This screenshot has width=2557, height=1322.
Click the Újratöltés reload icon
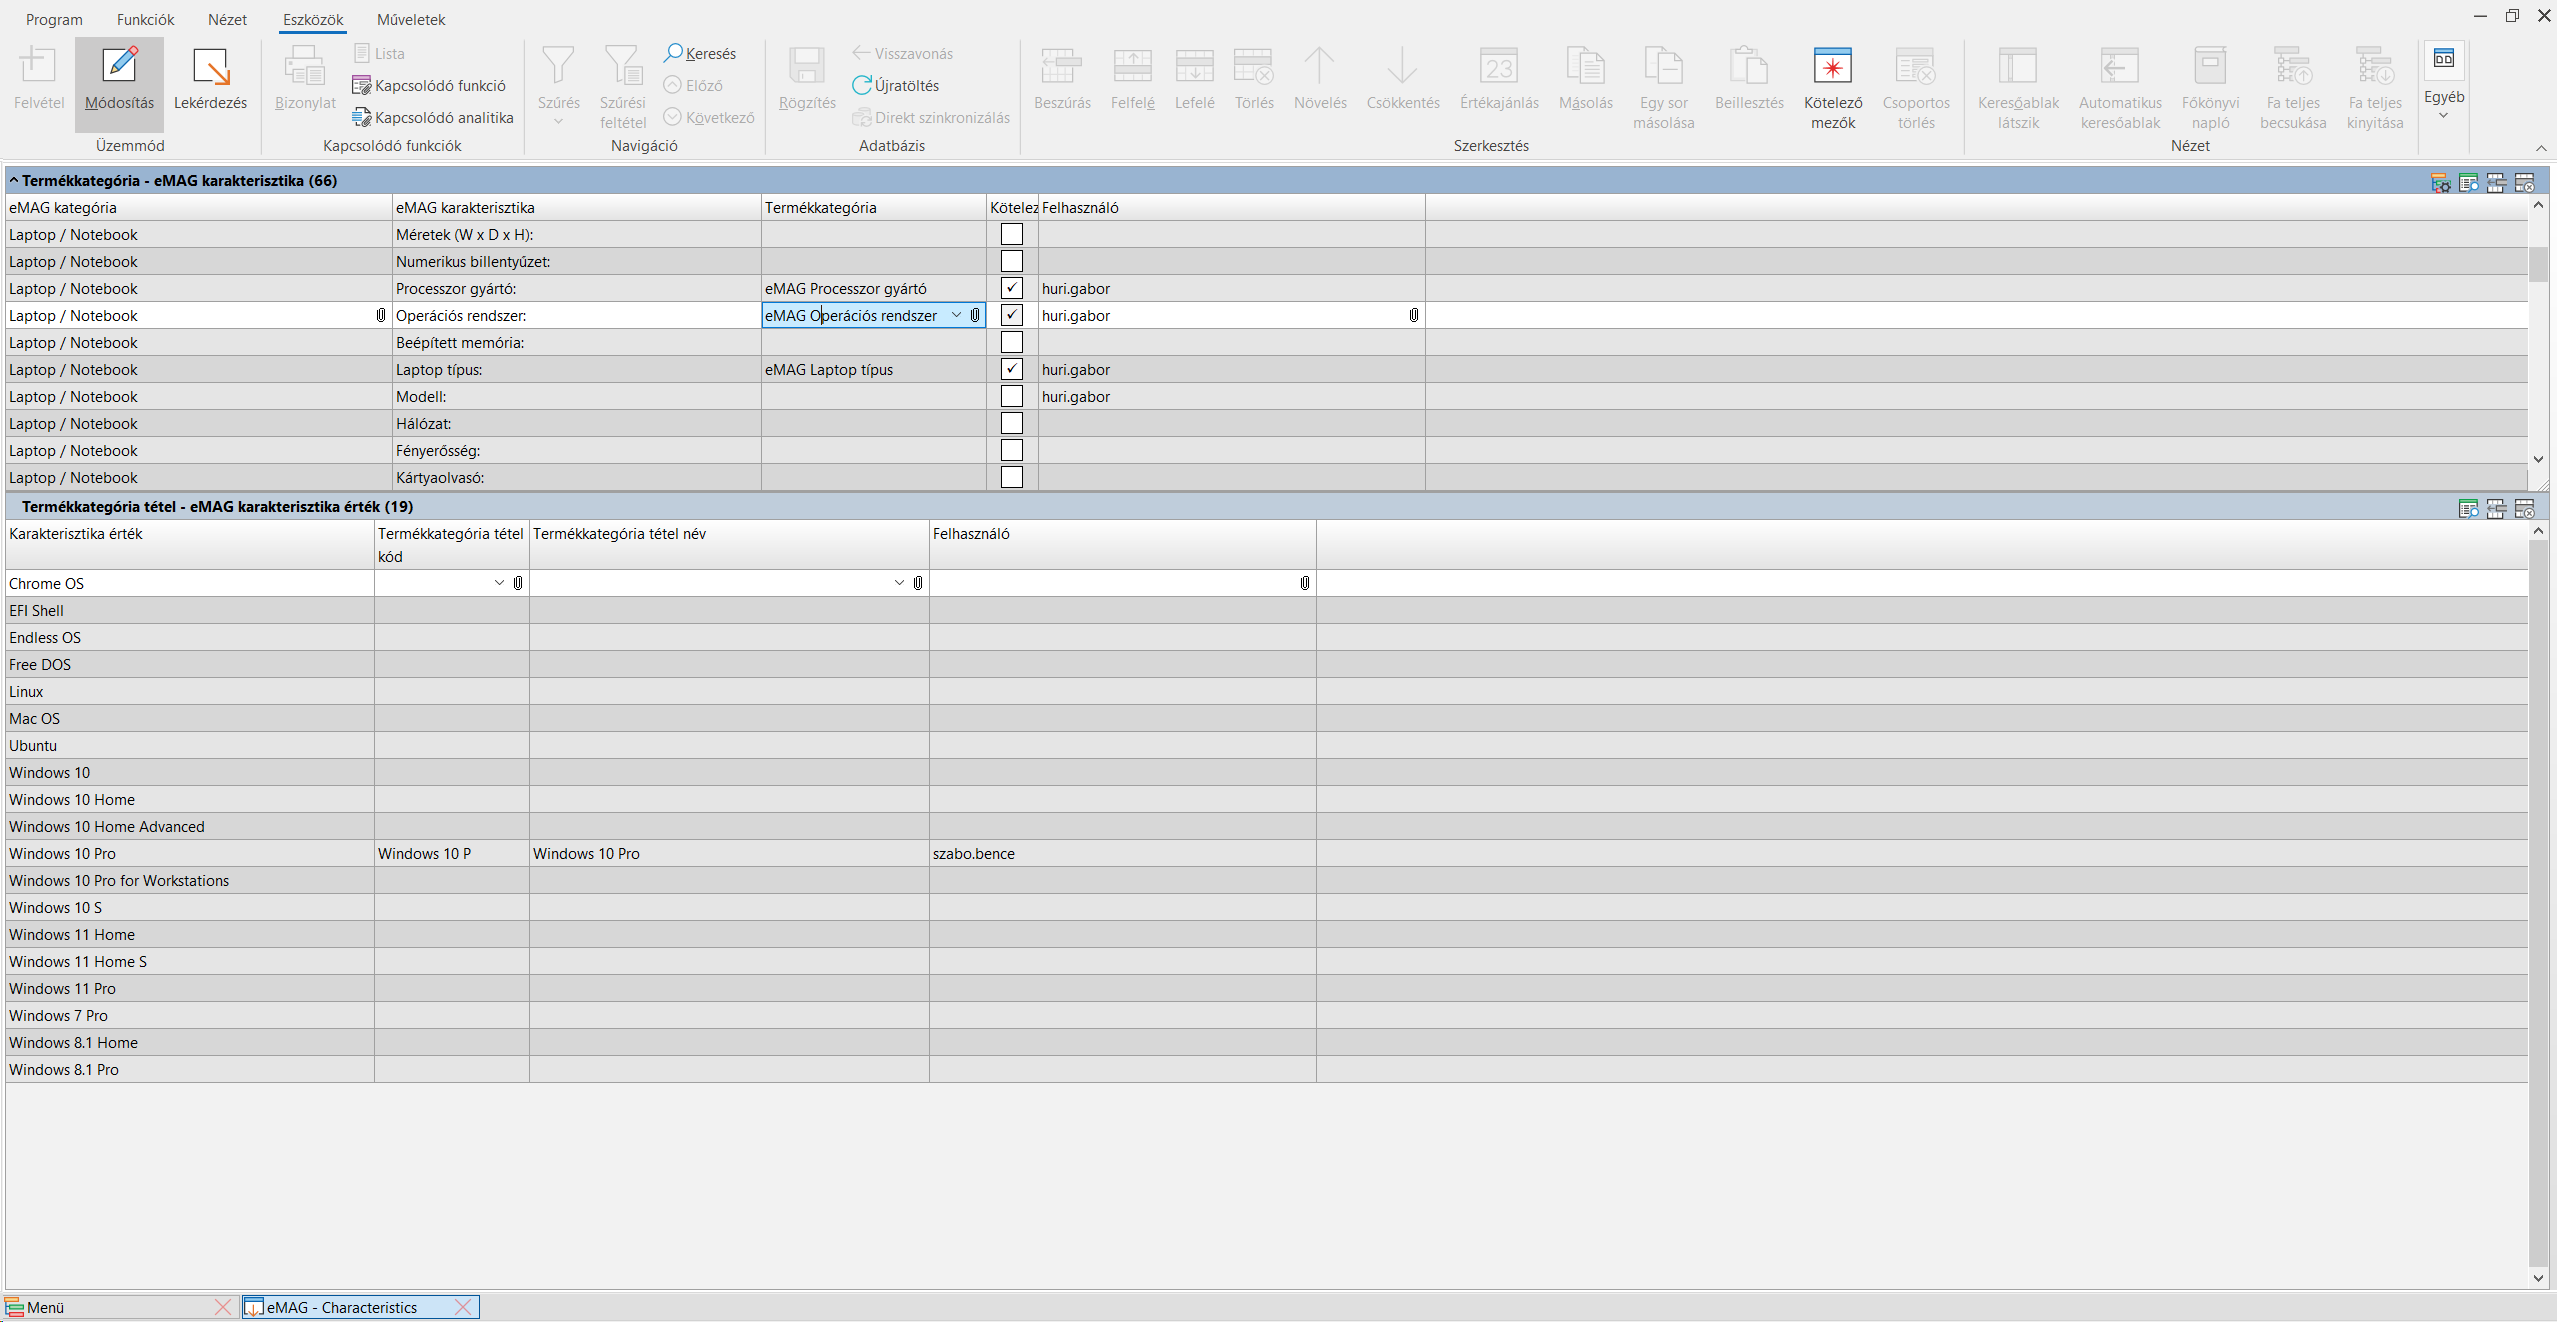[x=895, y=85]
